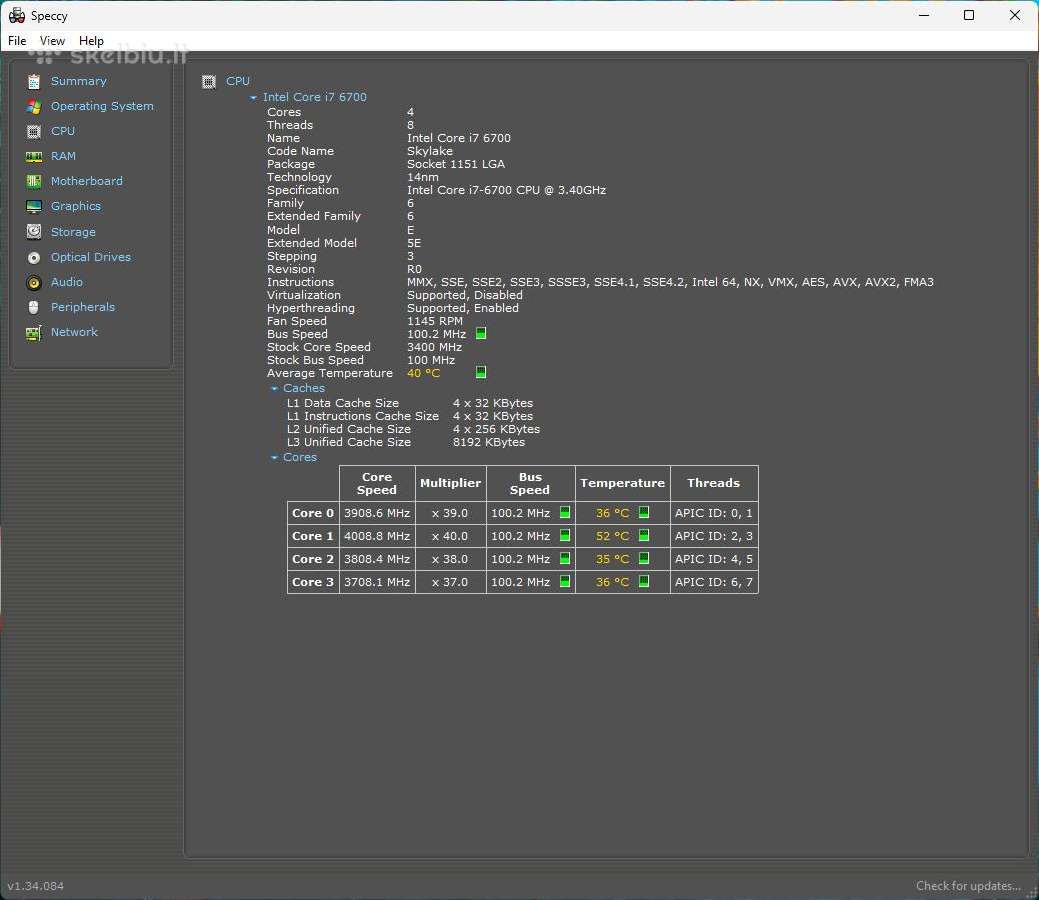Click the Multiplier column header

tap(451, 483)
